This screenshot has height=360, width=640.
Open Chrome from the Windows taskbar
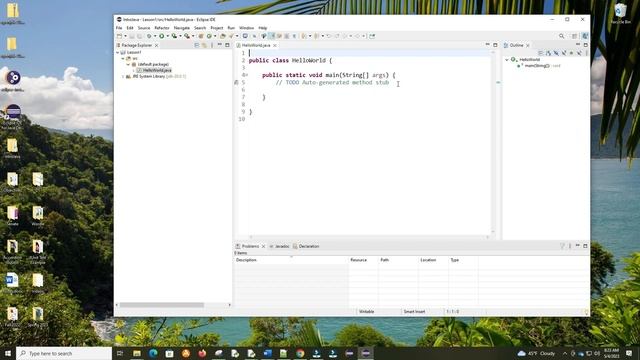click(x=300, y=353)
